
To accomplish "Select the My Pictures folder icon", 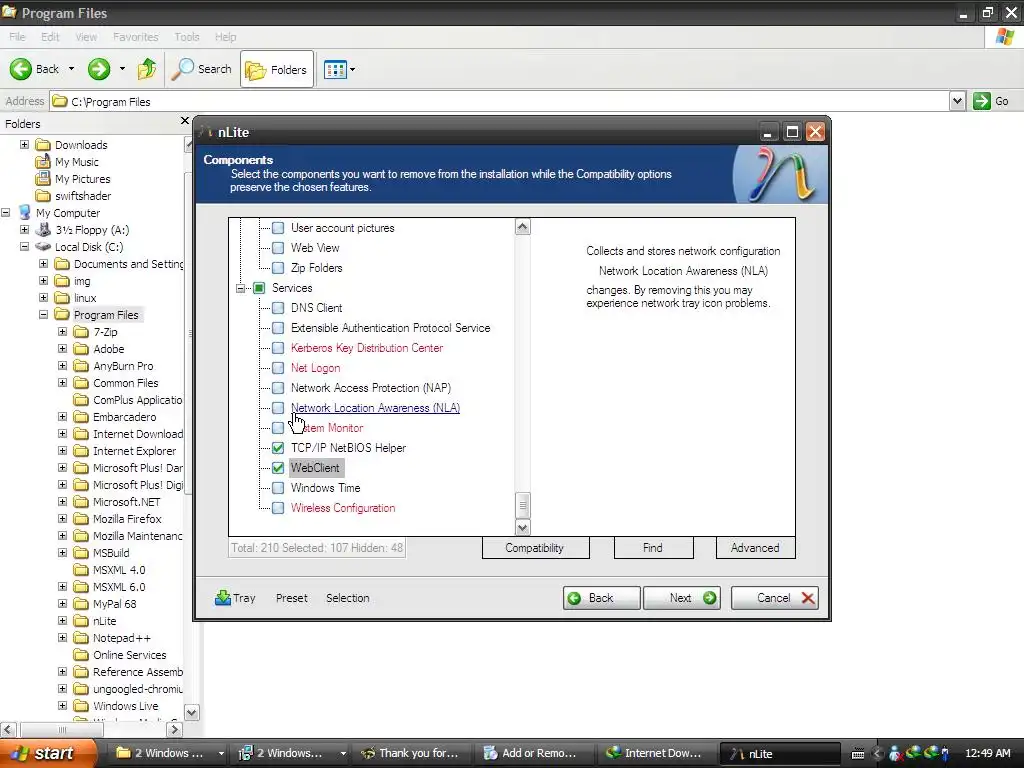I will tap(43, 178).
